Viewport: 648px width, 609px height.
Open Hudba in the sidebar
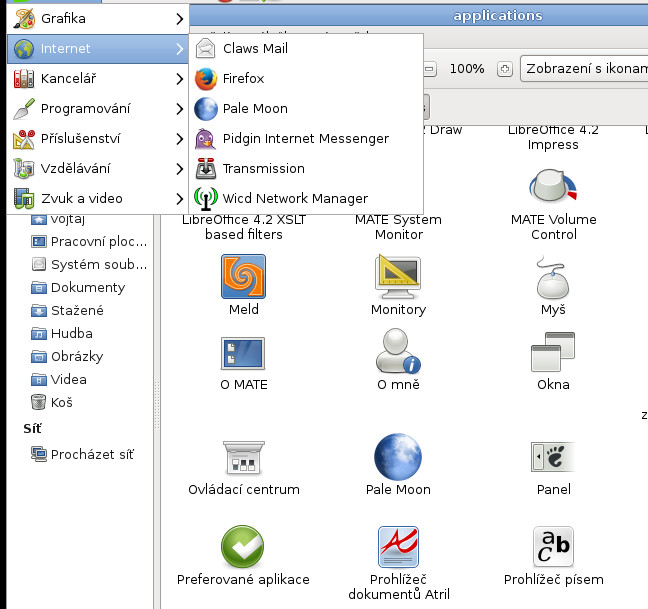(x=62, y=333)
